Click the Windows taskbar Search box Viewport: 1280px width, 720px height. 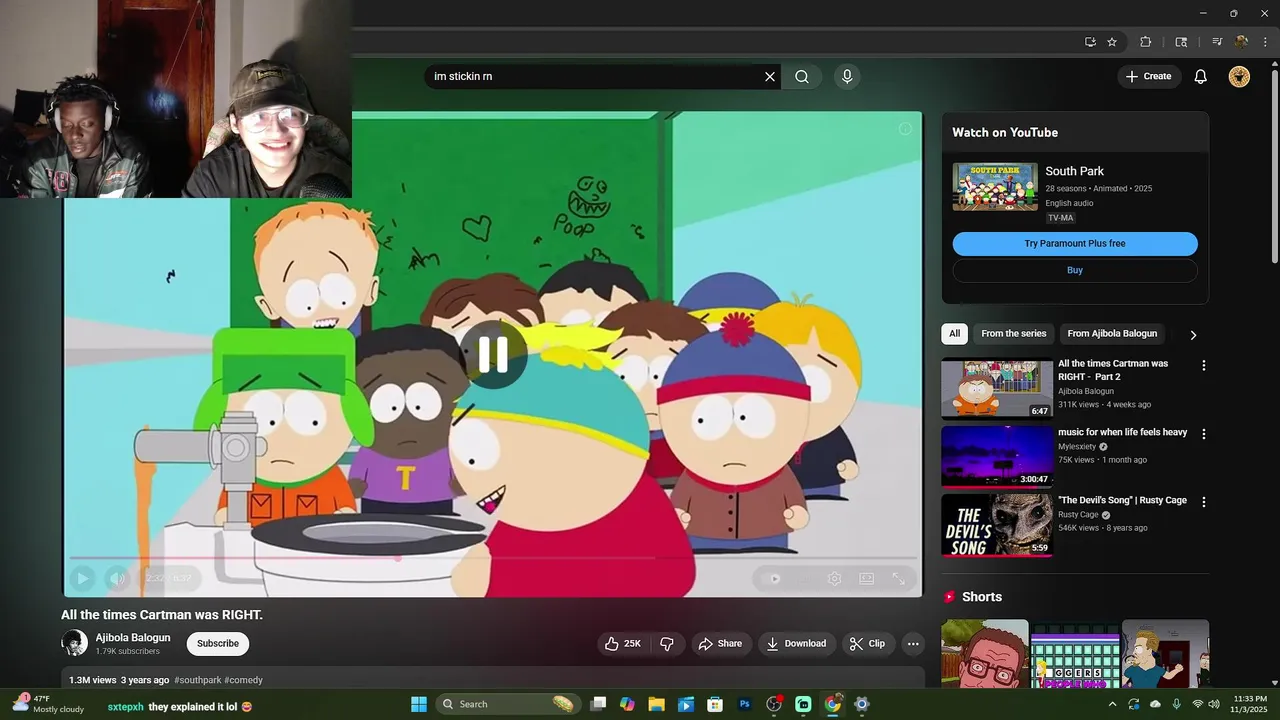(x=508, y=704)
